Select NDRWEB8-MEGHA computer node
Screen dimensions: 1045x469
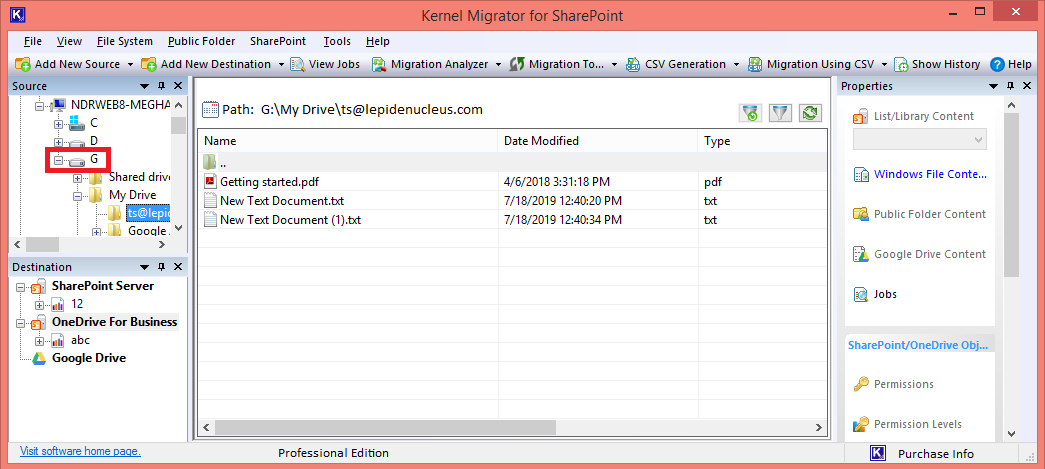click(121, 105)
